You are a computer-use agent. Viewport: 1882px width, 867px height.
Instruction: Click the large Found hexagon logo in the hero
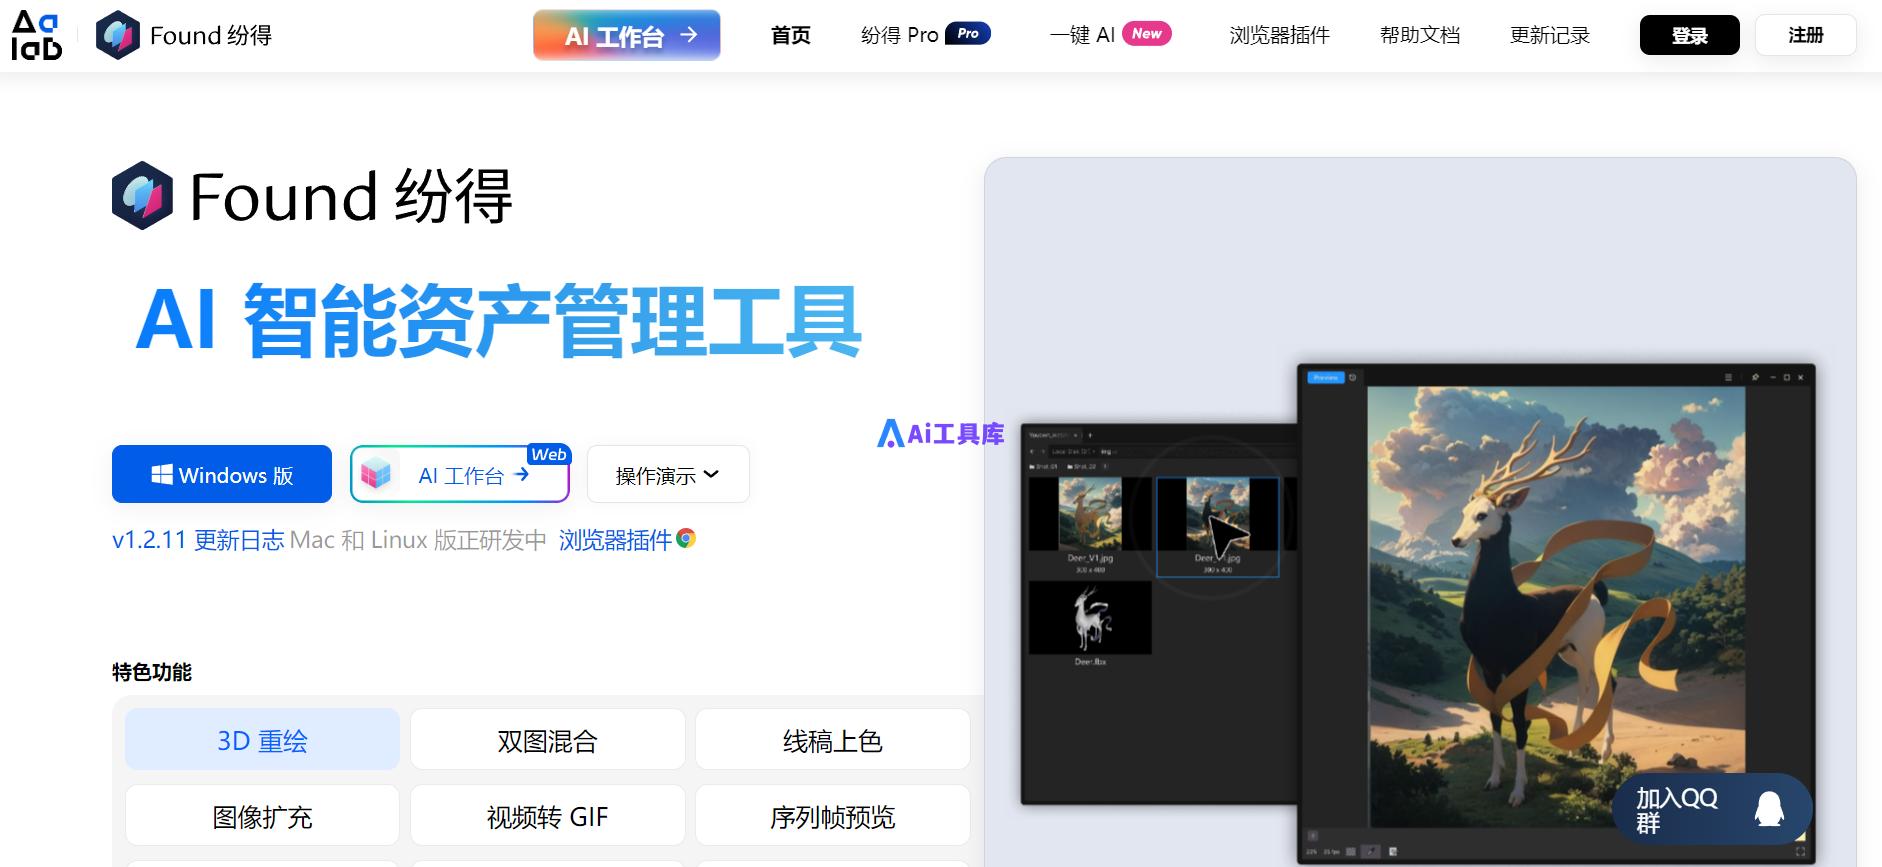(x=142, y=196)
